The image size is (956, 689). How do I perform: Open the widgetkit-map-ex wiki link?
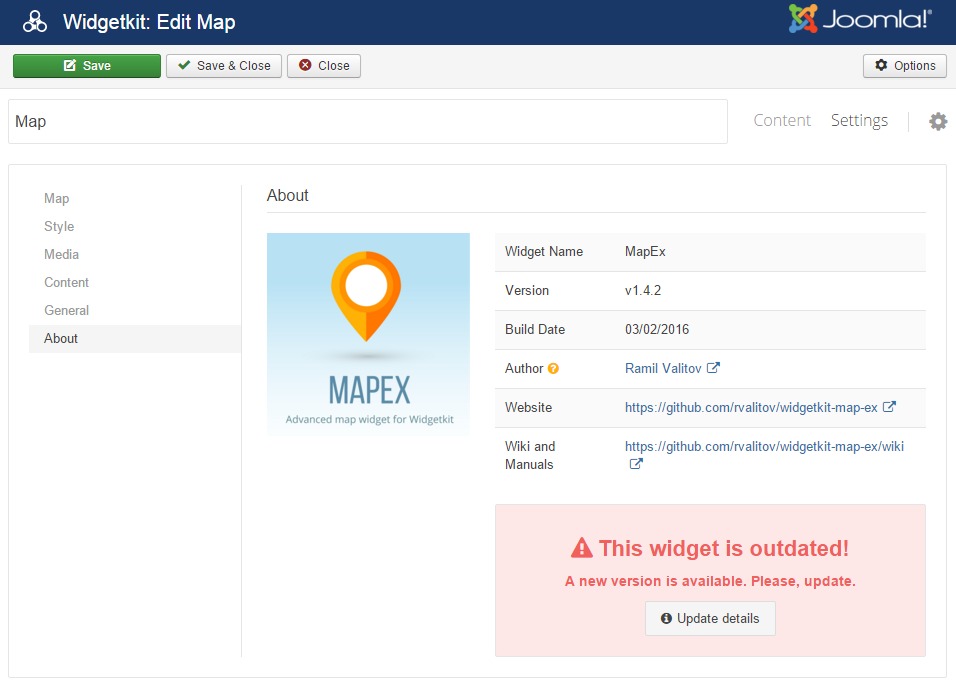[764, 446]
